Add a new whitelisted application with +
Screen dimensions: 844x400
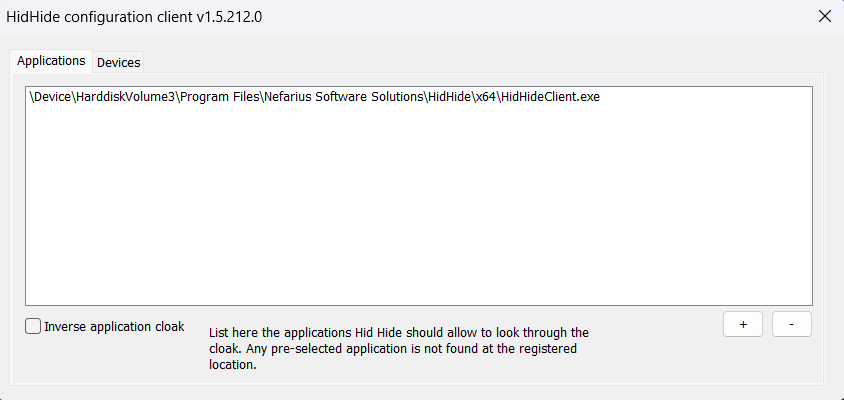point(743,324)
